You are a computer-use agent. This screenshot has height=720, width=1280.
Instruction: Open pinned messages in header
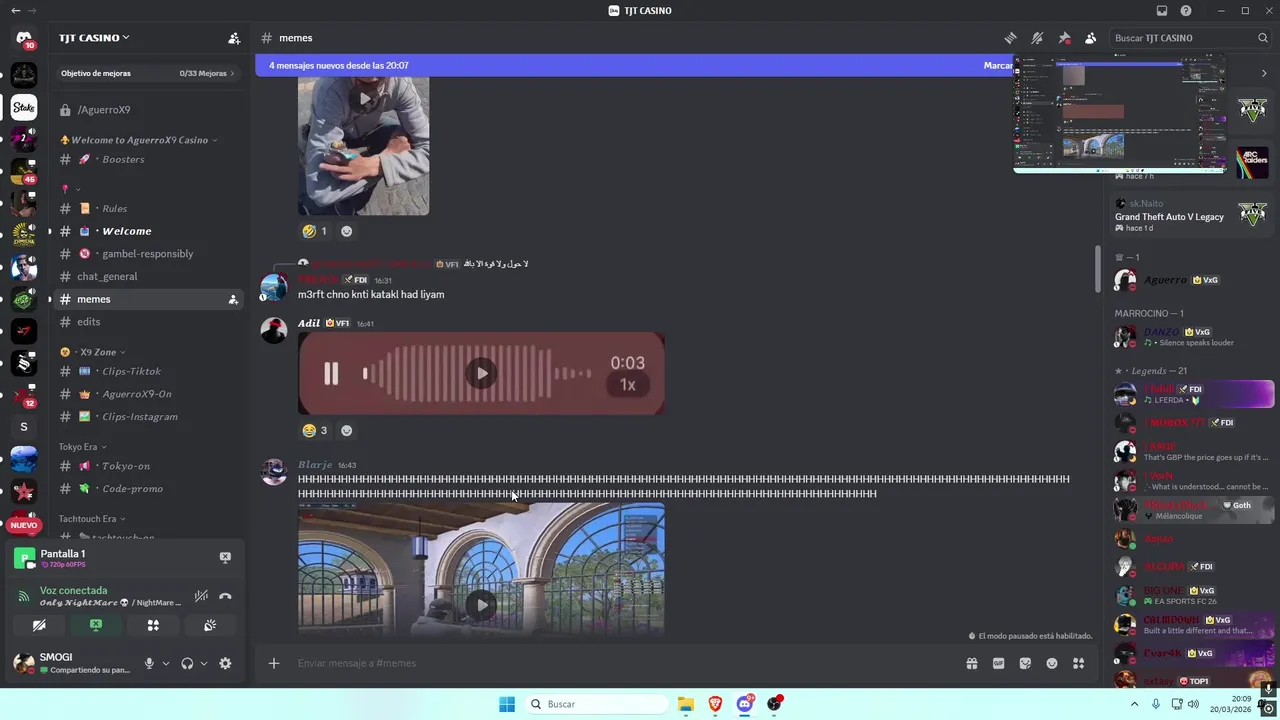tap(1064, 38)
